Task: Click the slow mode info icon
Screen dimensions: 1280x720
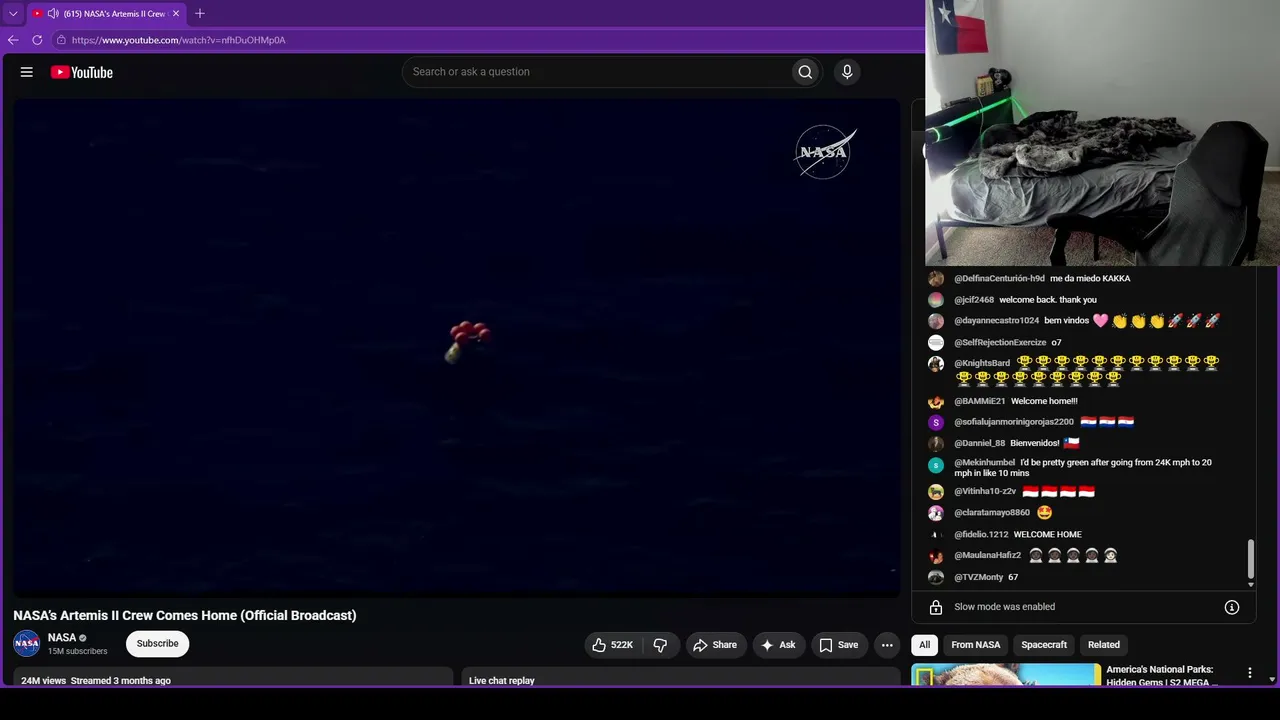Action: pyautogui.click(x=1232, y=607)
